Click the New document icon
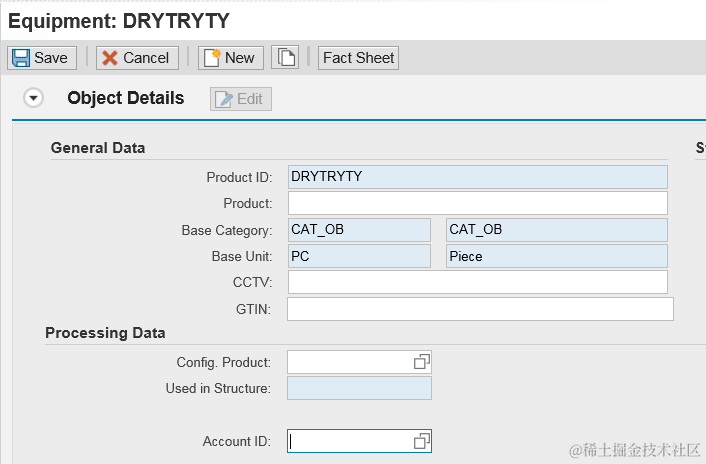Viewport: 706px width, 464px height. (x=211, y=58)
